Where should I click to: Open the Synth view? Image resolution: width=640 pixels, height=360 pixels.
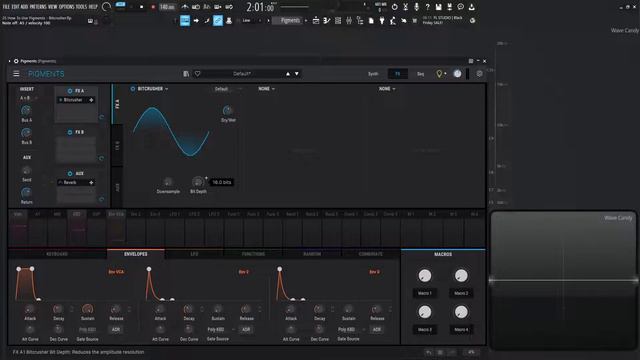pyautogui.click(x=373, y=74)
